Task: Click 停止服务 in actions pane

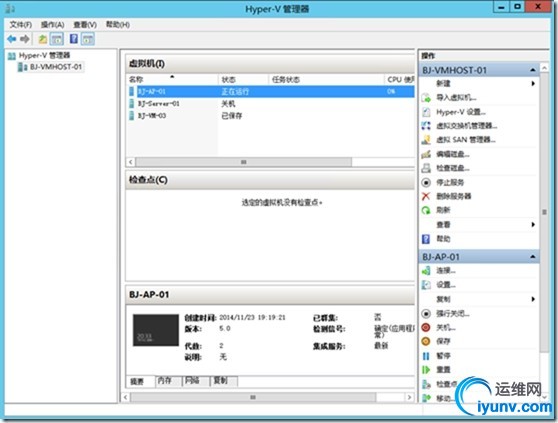Action: coord(450,183)
